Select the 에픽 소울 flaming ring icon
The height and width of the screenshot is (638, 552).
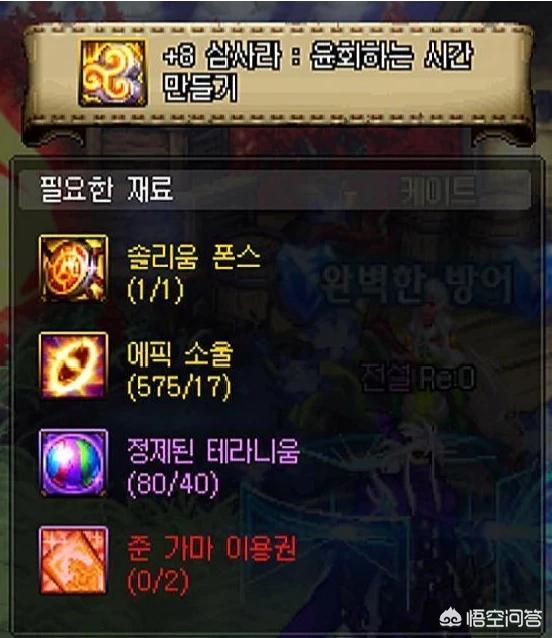click(x=74, y=365)
